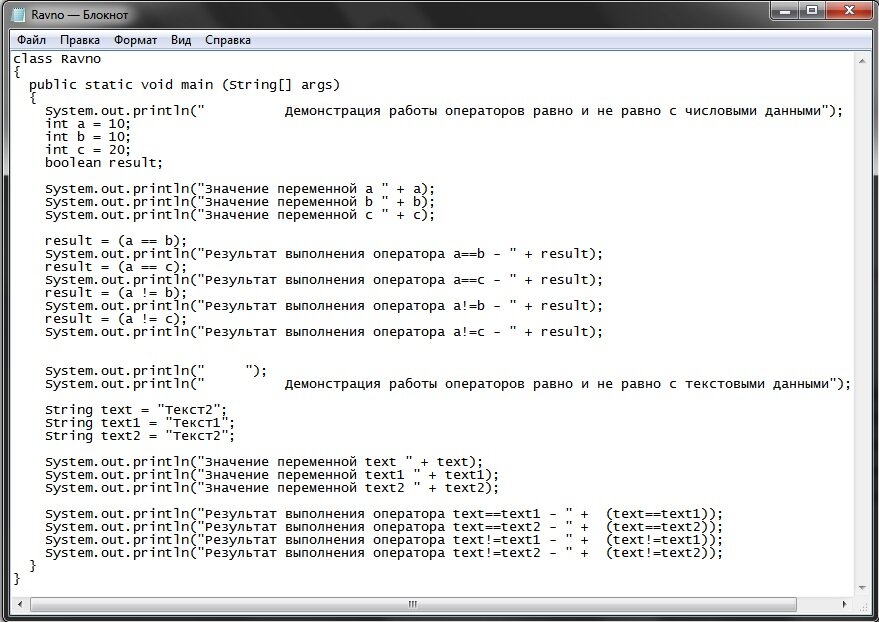Click the line 'result = (a == c);'
879x622 pixels.
[116, 267]
